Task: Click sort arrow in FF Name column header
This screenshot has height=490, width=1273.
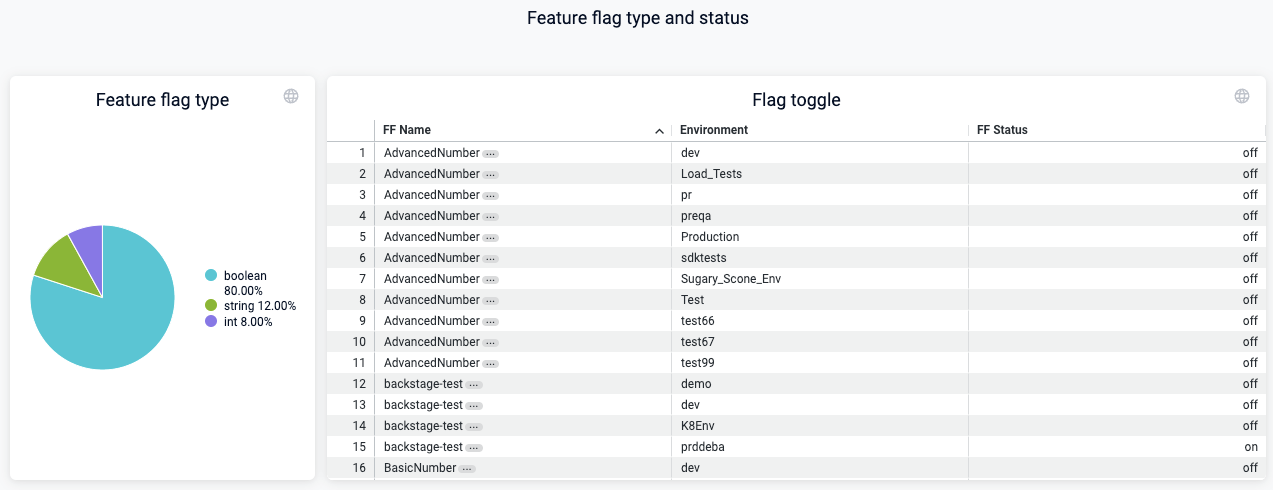Action: pyautogui.click(x=659, y=131)
